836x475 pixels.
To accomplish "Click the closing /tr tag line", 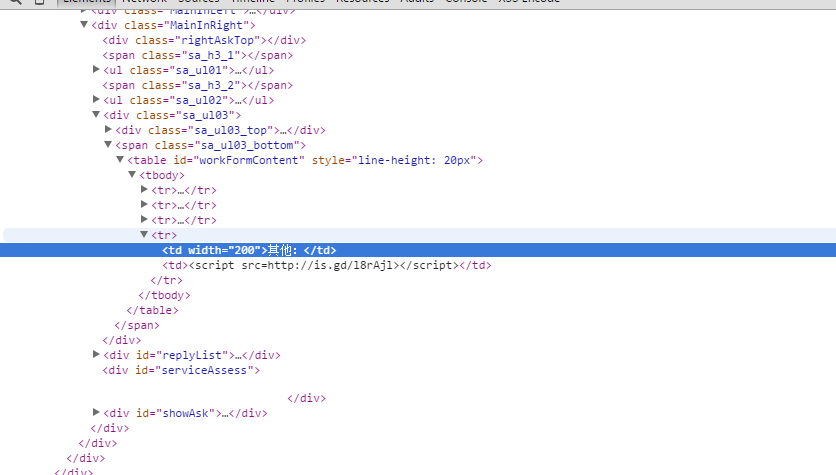I will coord(166,280).
